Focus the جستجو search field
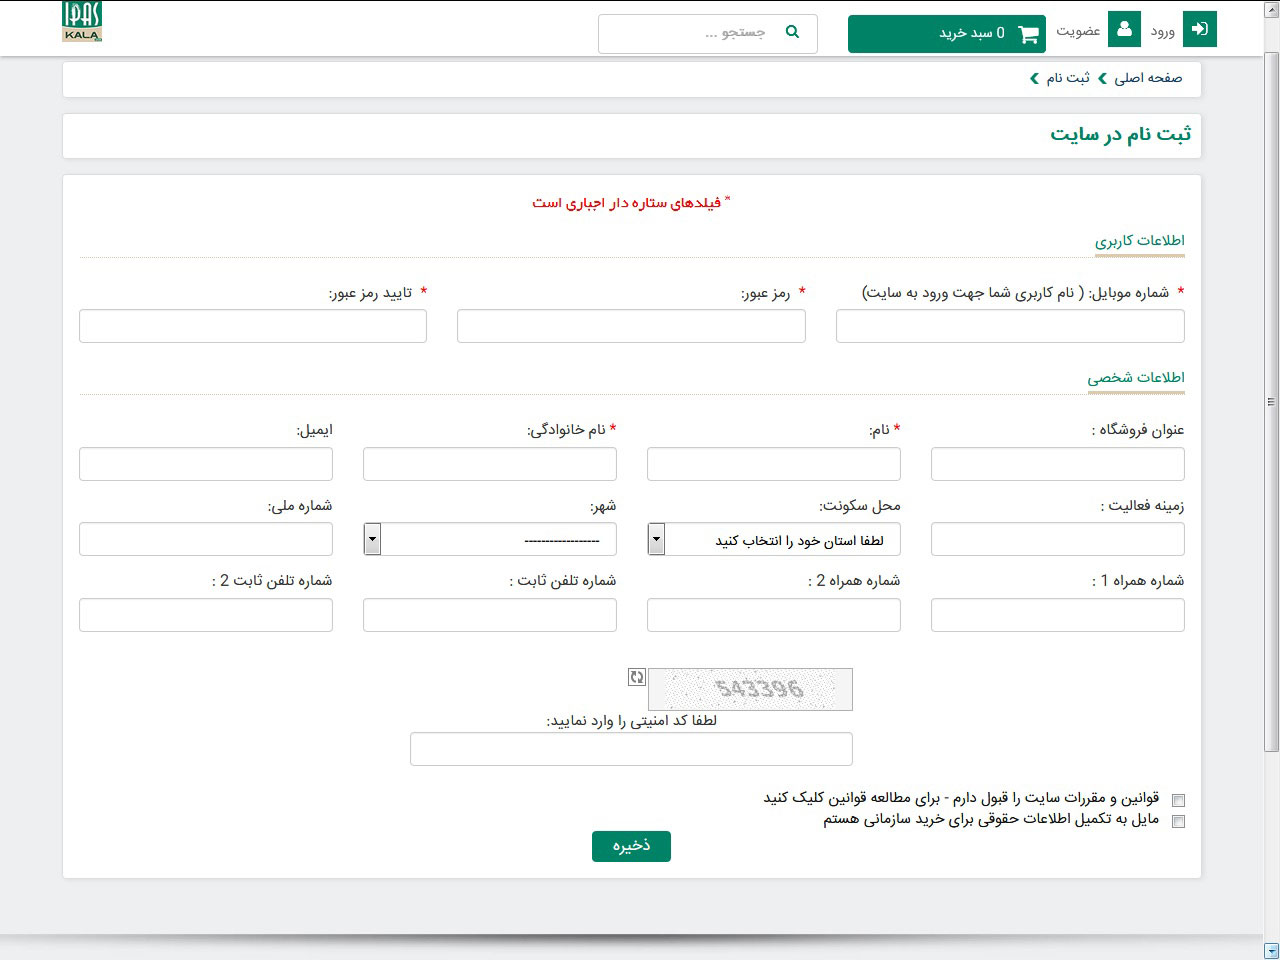 pyautogui.click(x=708, y=34)
